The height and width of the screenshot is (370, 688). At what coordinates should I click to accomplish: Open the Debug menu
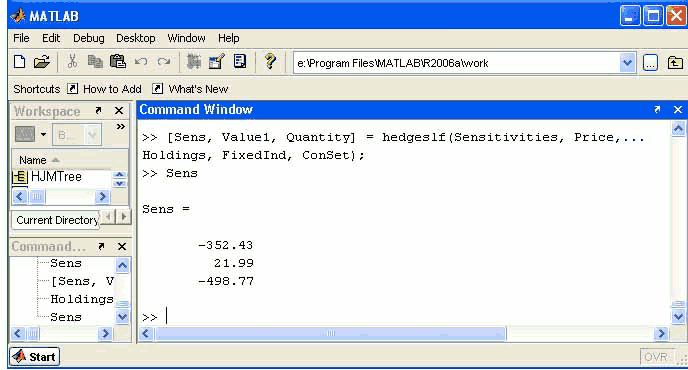(x=89, y=38)
